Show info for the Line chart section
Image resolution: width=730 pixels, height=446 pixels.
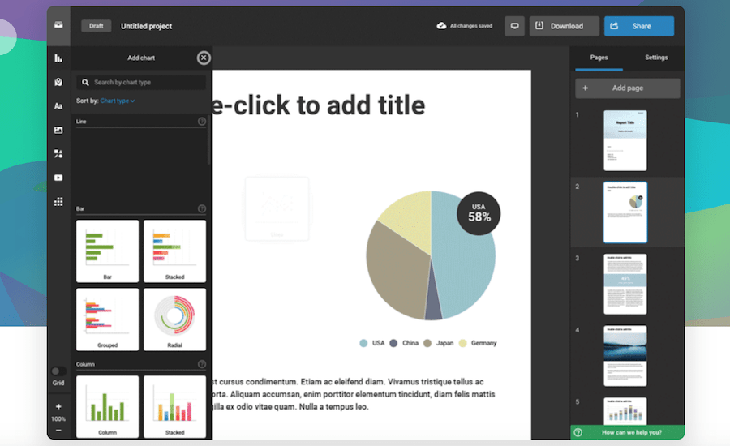point(202,122)
